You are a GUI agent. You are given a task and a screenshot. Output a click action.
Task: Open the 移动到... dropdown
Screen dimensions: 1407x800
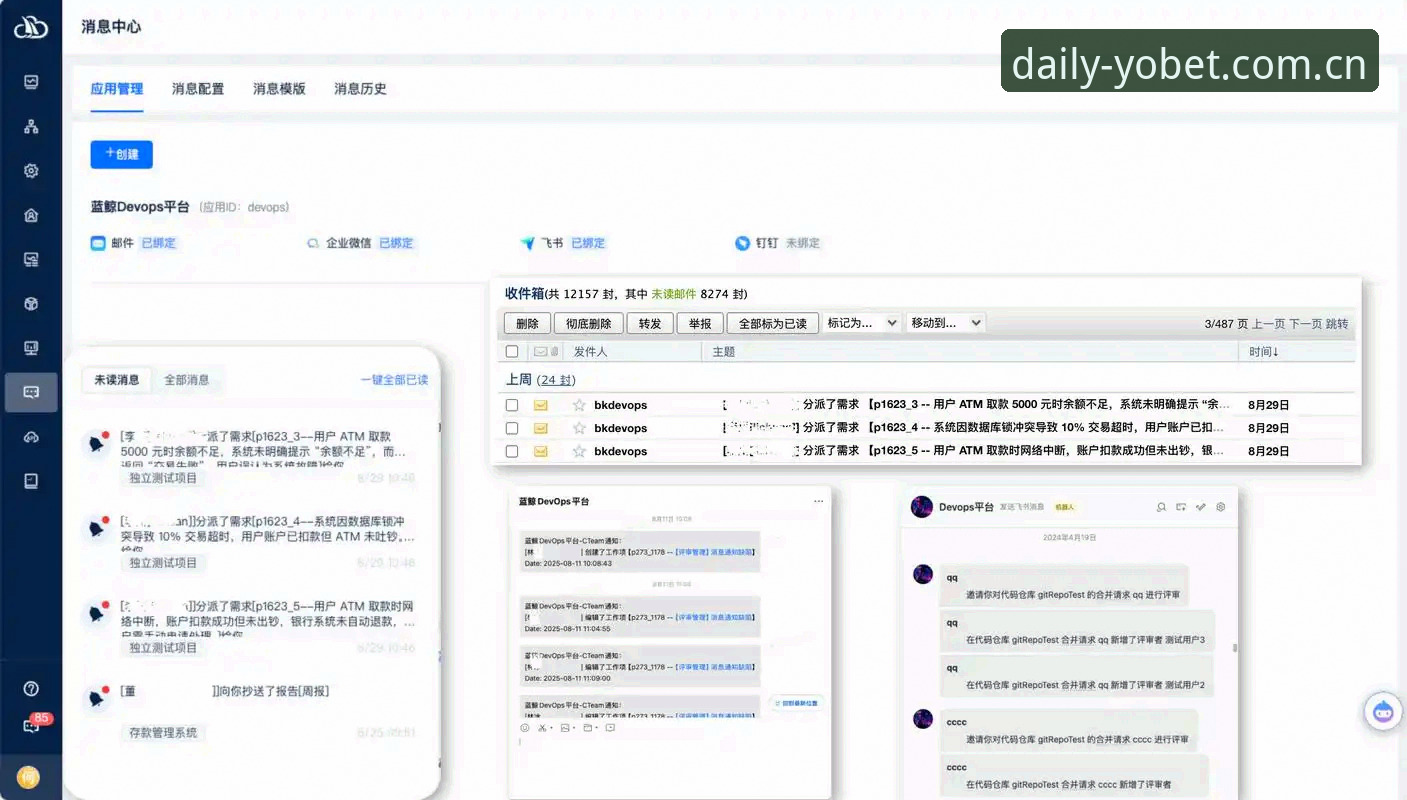click(x=946, y=323)
